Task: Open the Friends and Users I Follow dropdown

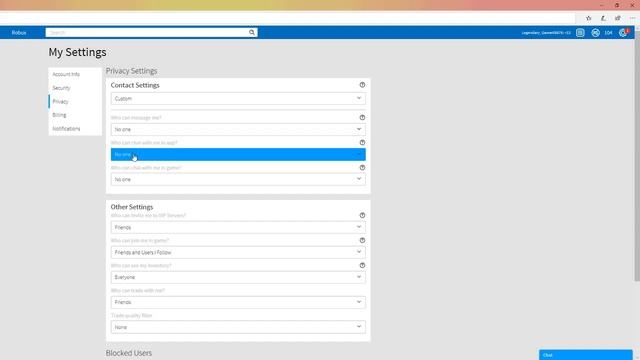Action: coord(238,252)
